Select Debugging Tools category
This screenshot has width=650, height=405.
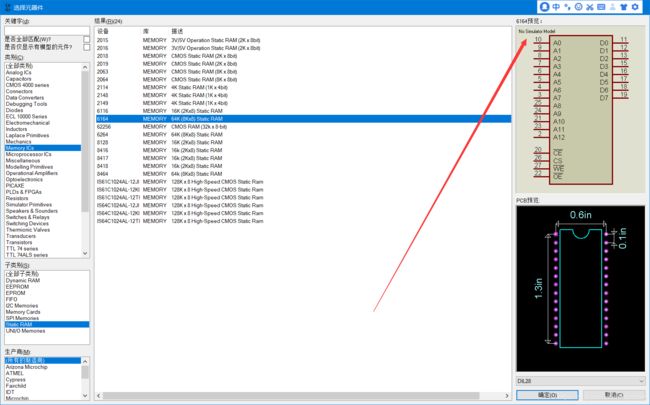click(x=26, y=104)
